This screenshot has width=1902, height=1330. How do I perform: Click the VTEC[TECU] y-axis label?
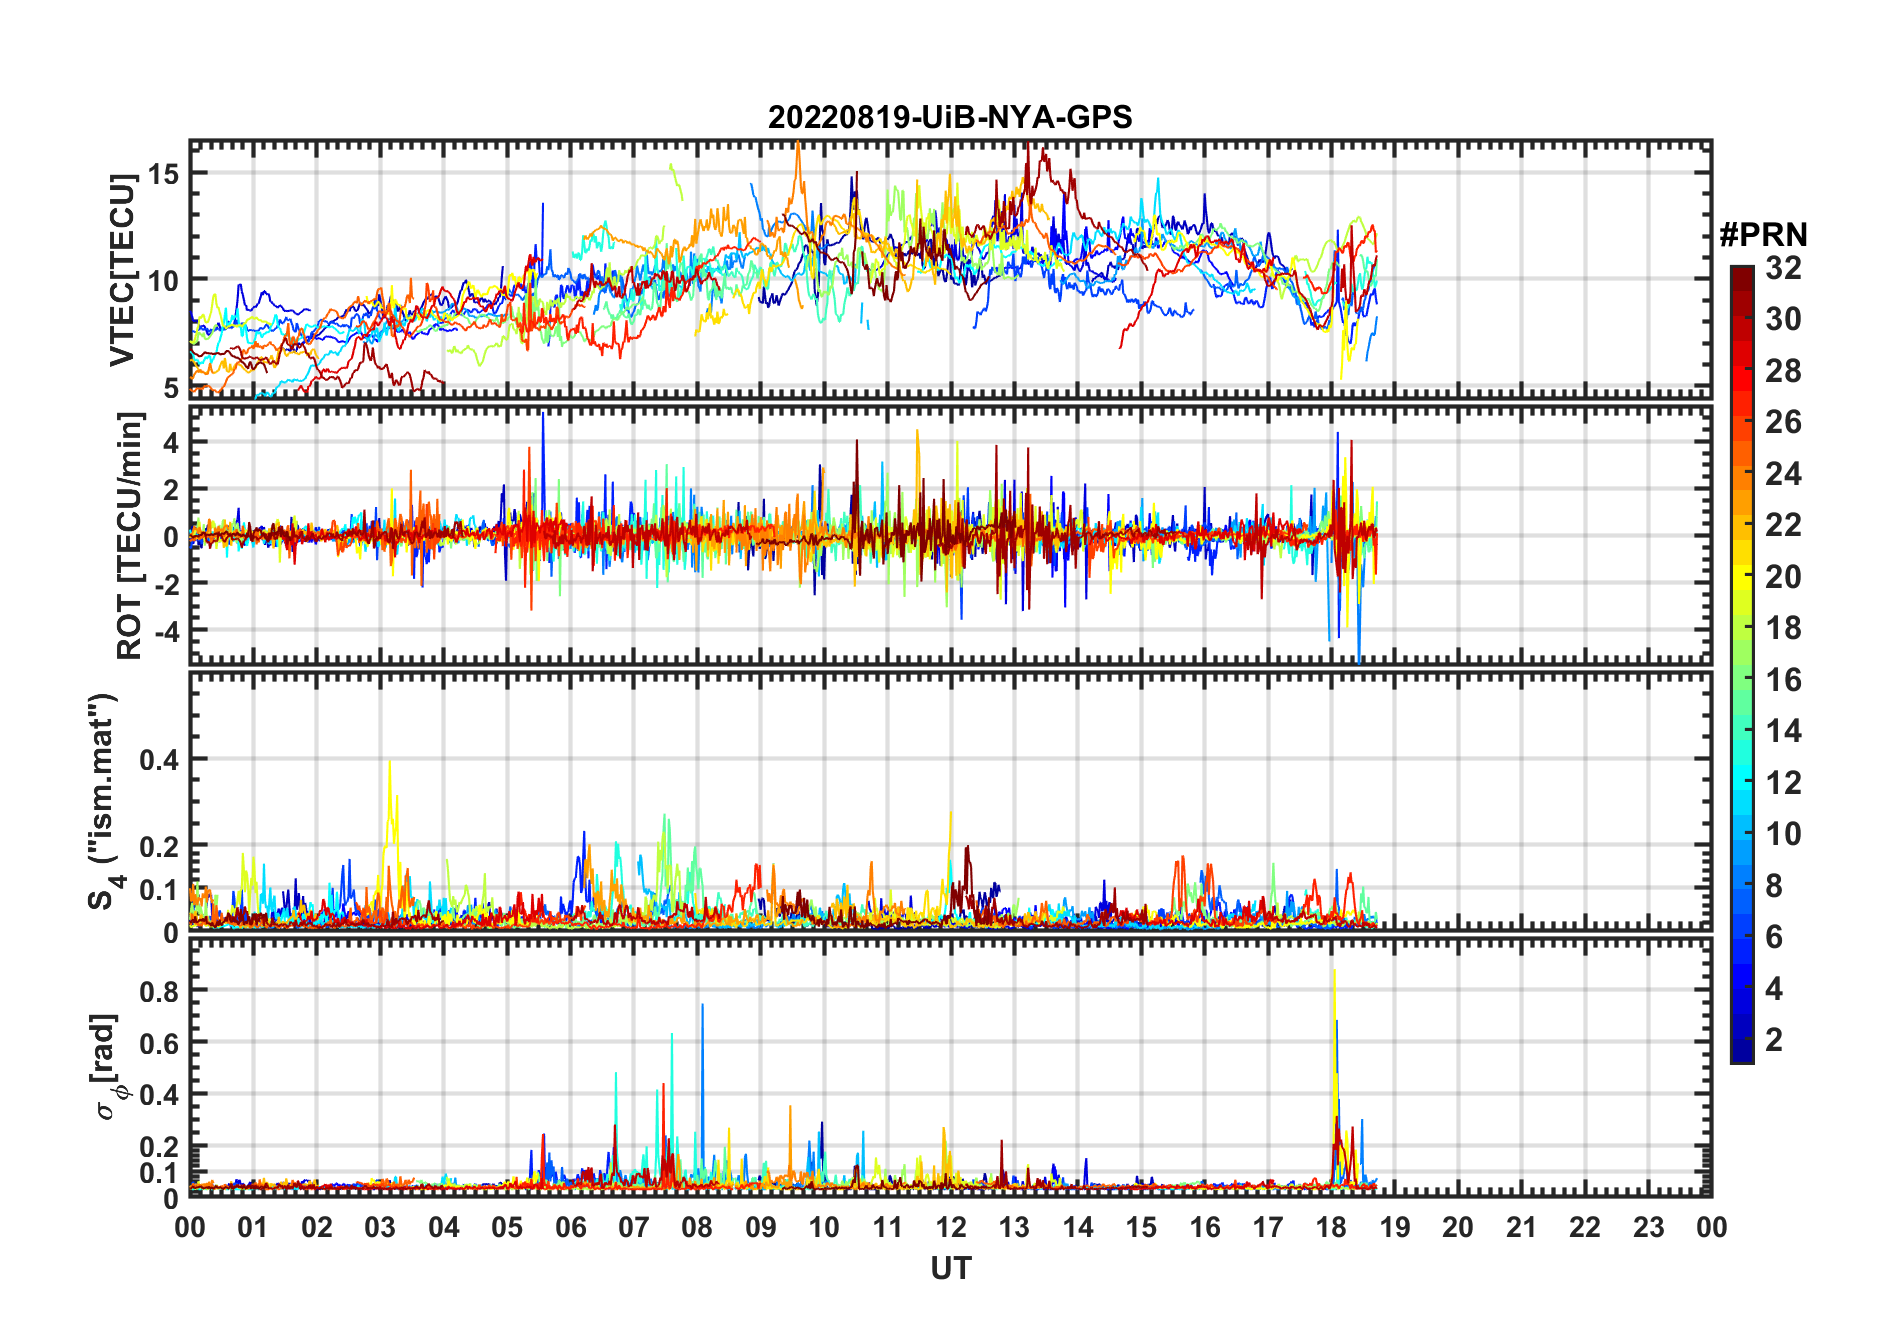pos(122,270)
